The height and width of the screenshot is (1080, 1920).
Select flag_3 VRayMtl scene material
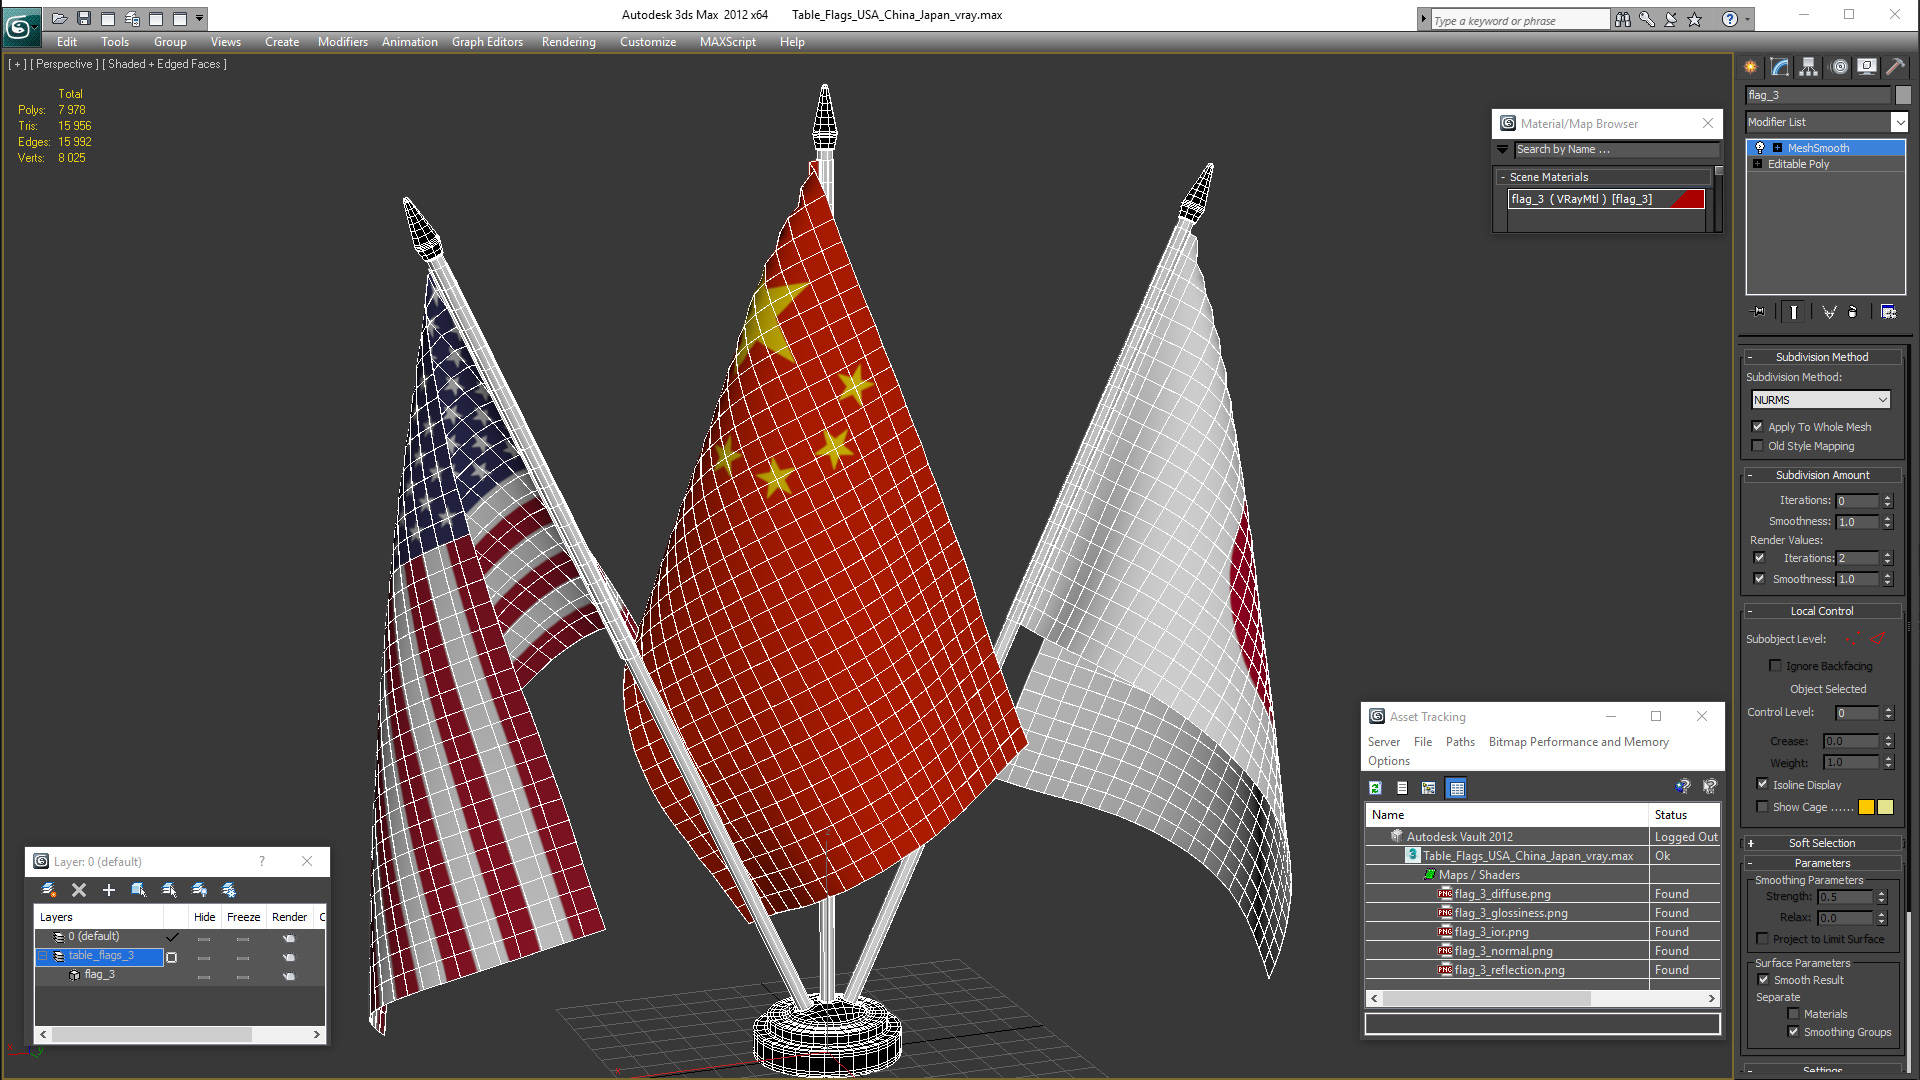tap(1606, 199)
